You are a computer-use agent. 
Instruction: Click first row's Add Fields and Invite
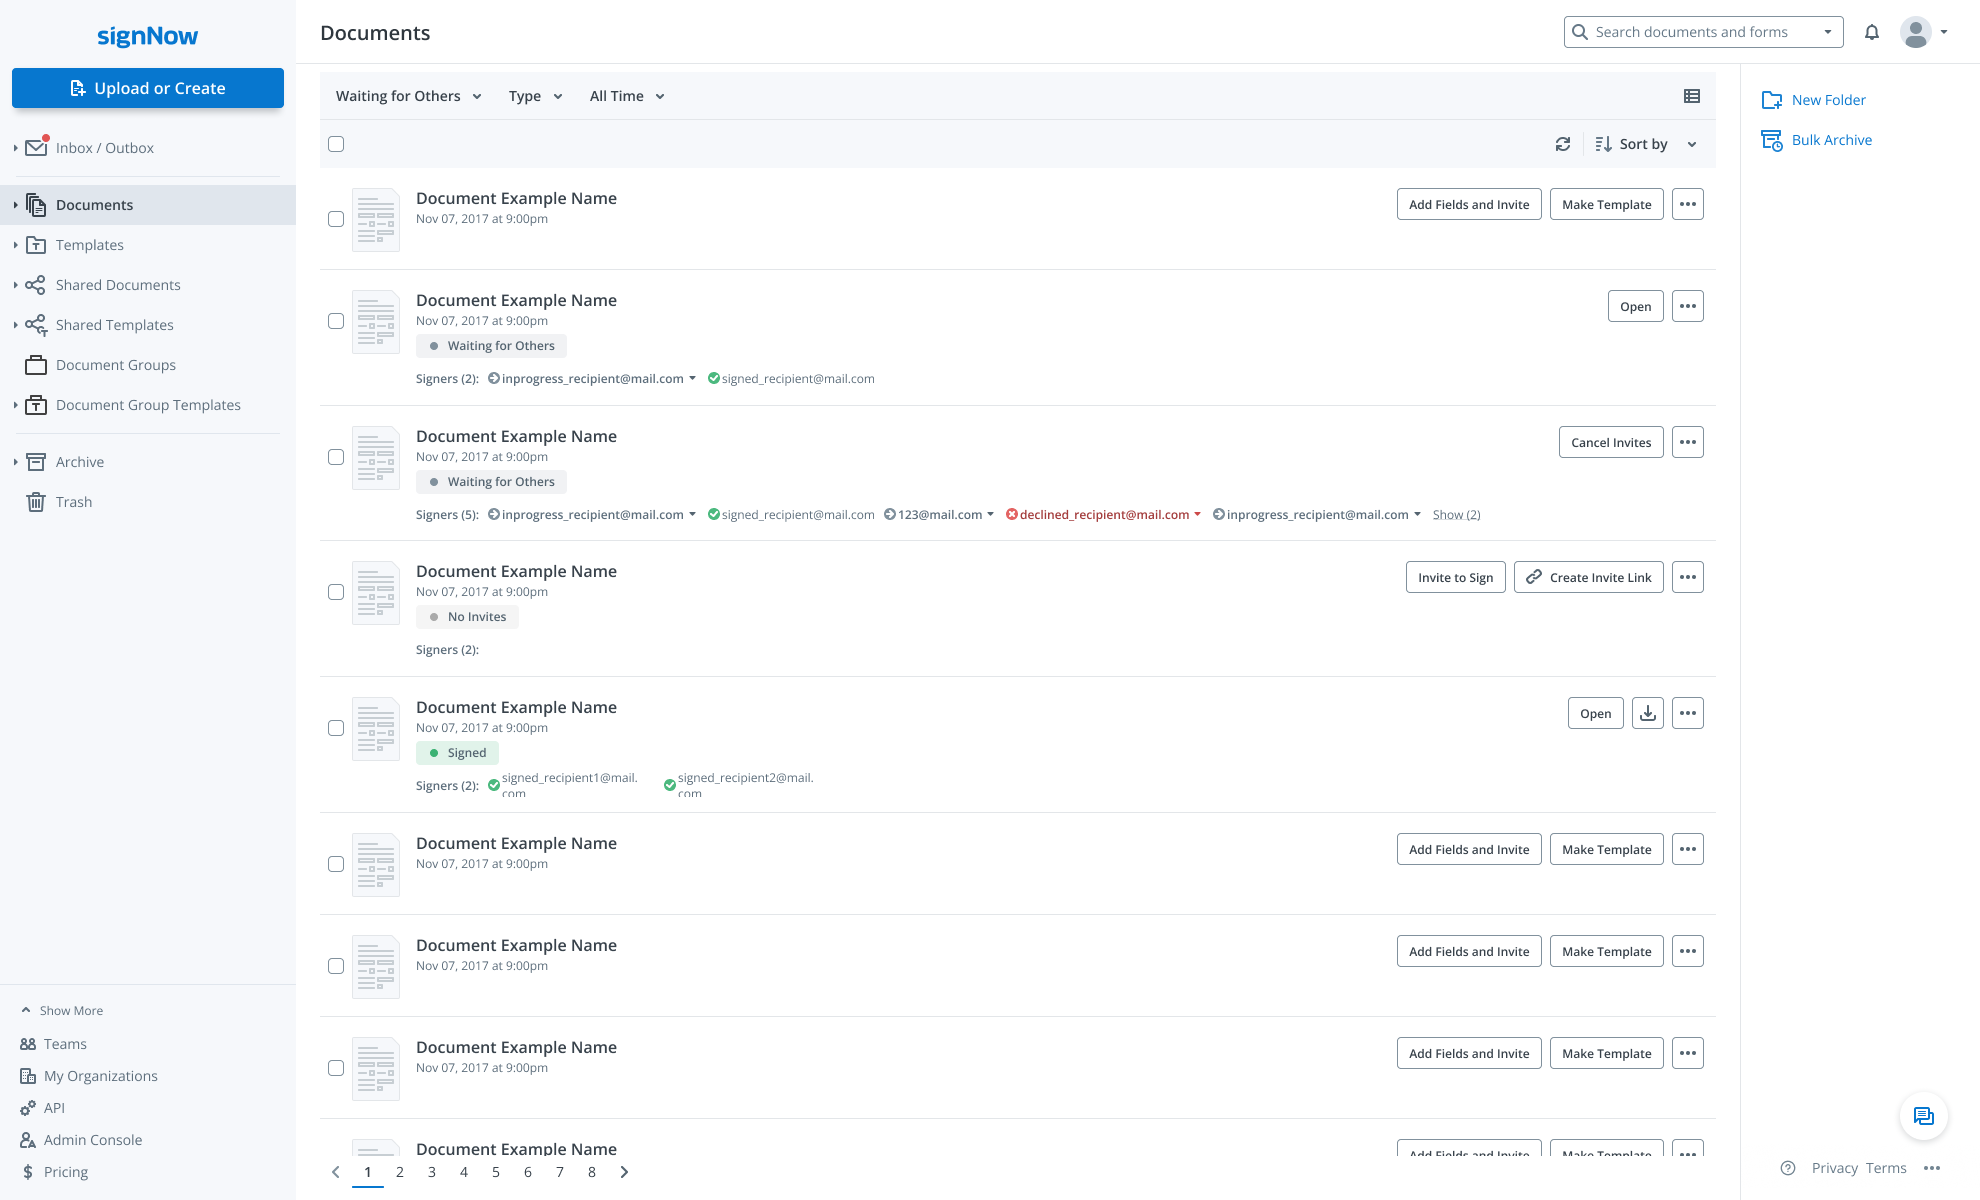click(x=1469, y=204)
